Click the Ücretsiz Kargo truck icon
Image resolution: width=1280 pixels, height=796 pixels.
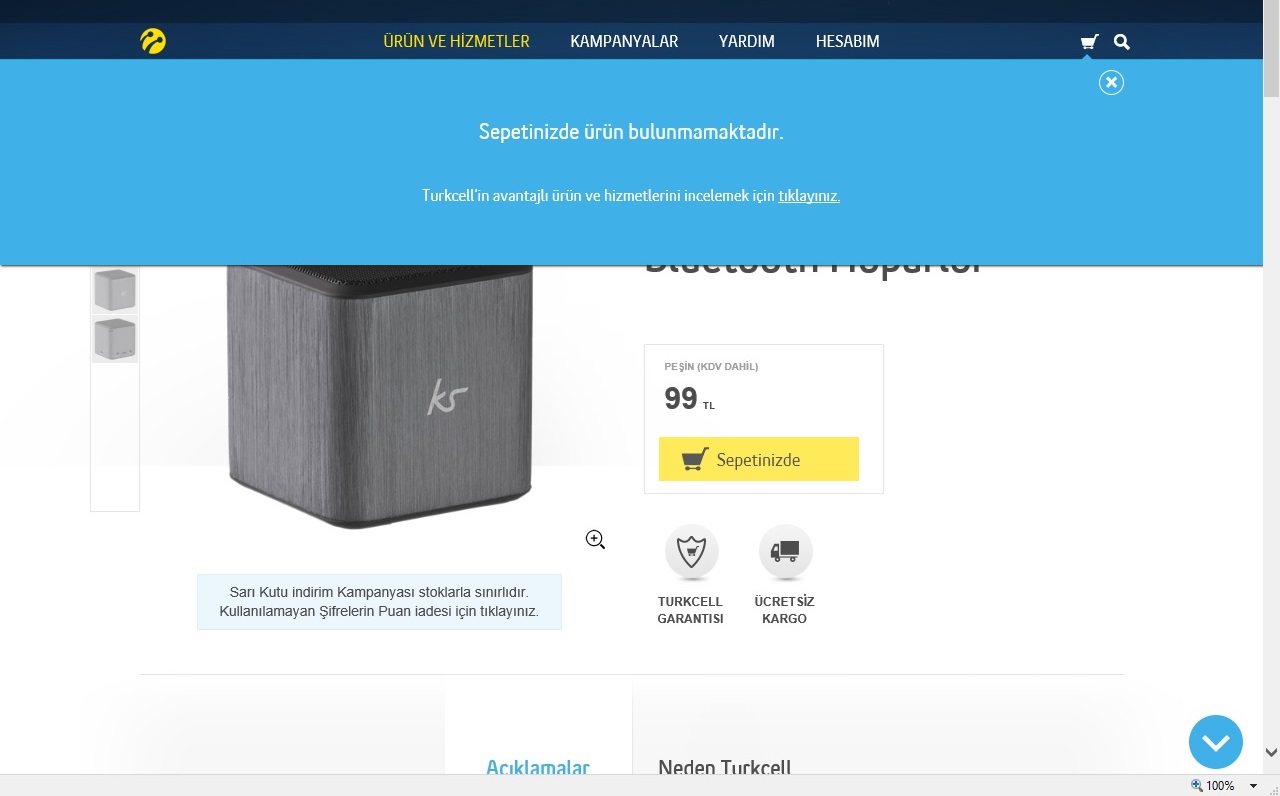click(785, 551)
